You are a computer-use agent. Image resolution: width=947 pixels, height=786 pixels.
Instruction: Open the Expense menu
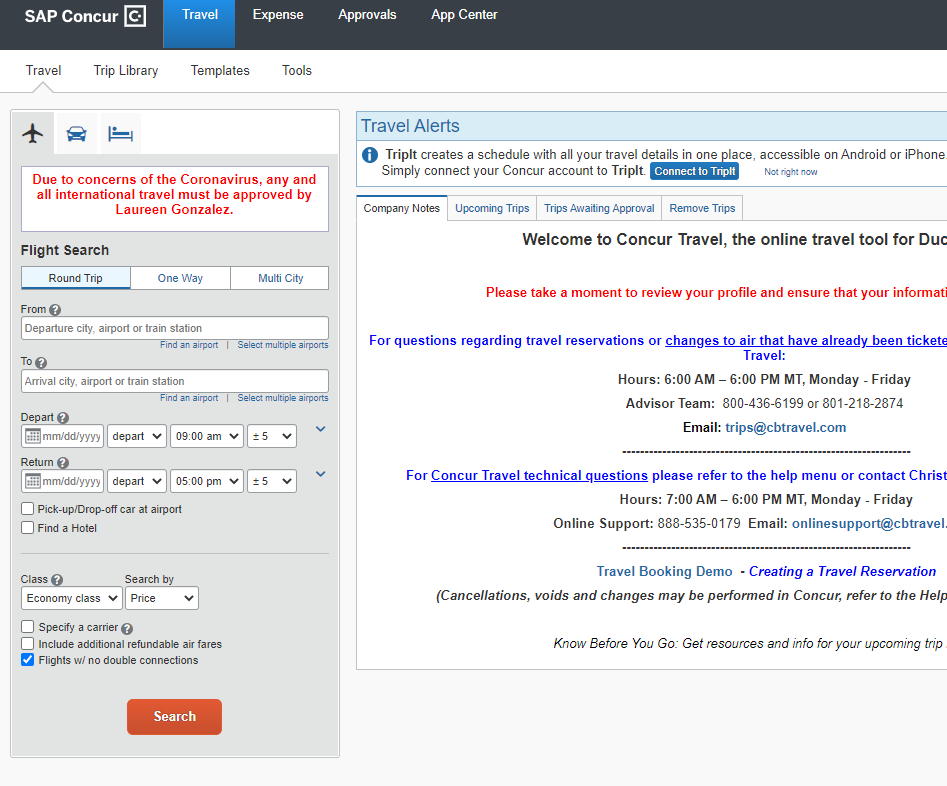278,14
